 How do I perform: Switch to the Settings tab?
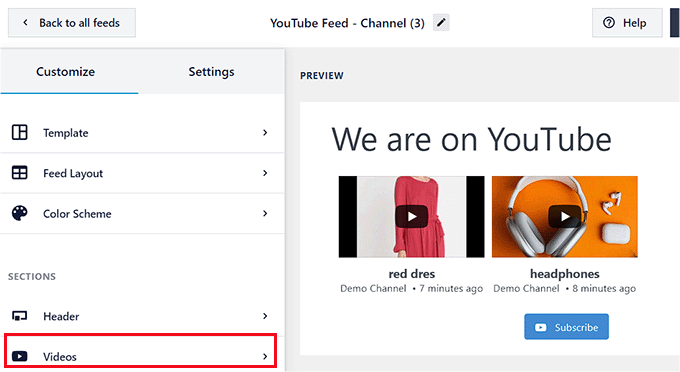point(211,72)
